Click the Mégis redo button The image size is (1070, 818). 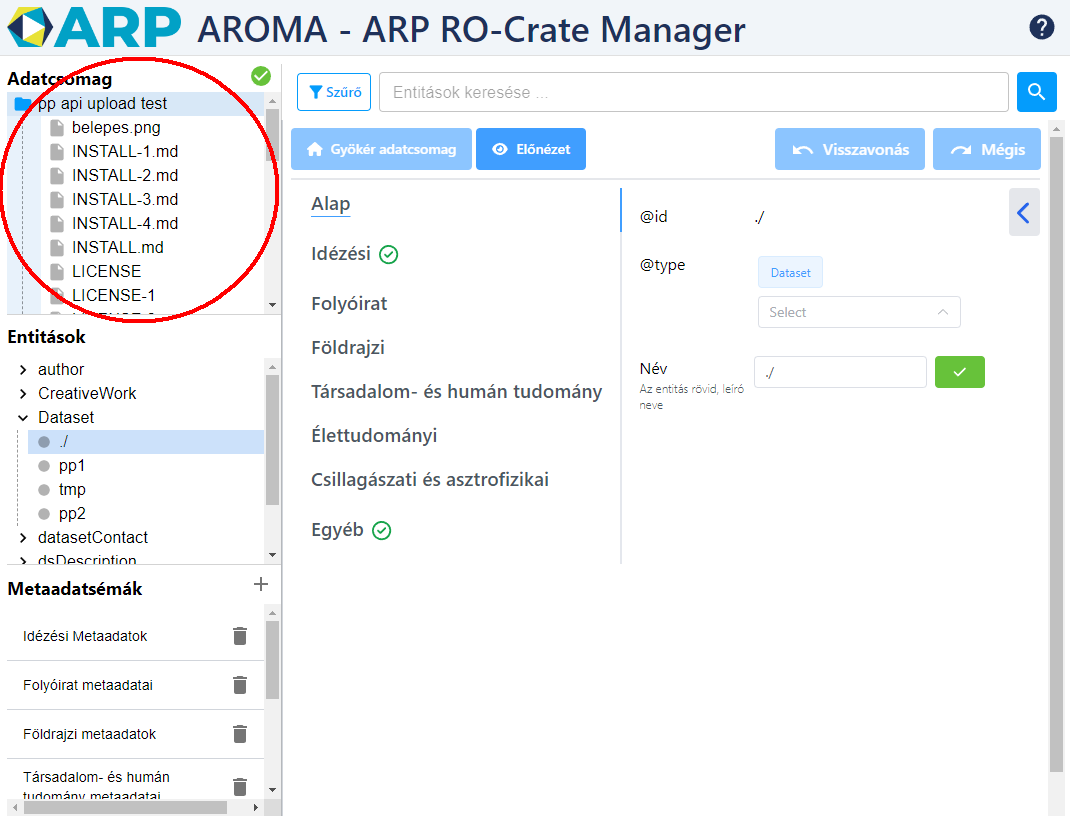[987, 149]
